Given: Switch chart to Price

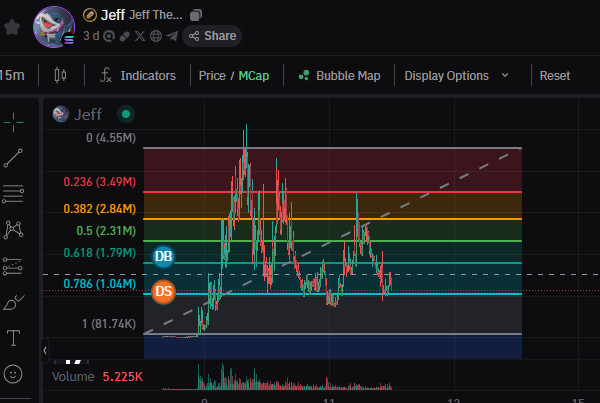Looking at the screenshot, I should (x=212, y=76).
